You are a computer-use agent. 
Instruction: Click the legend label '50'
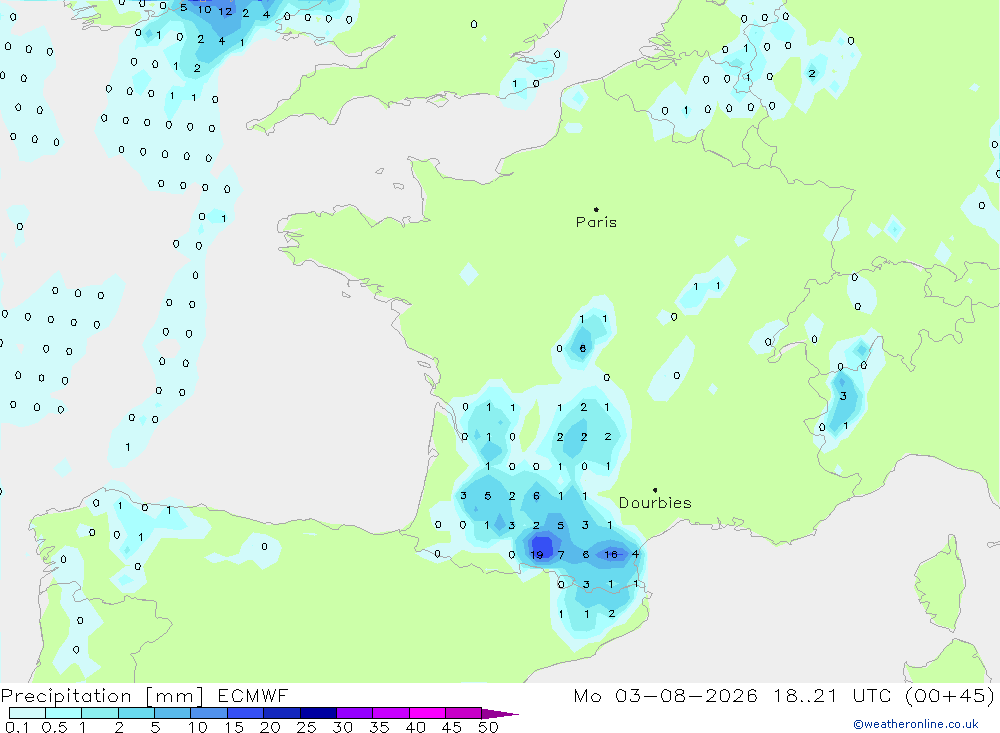[488, 727]
